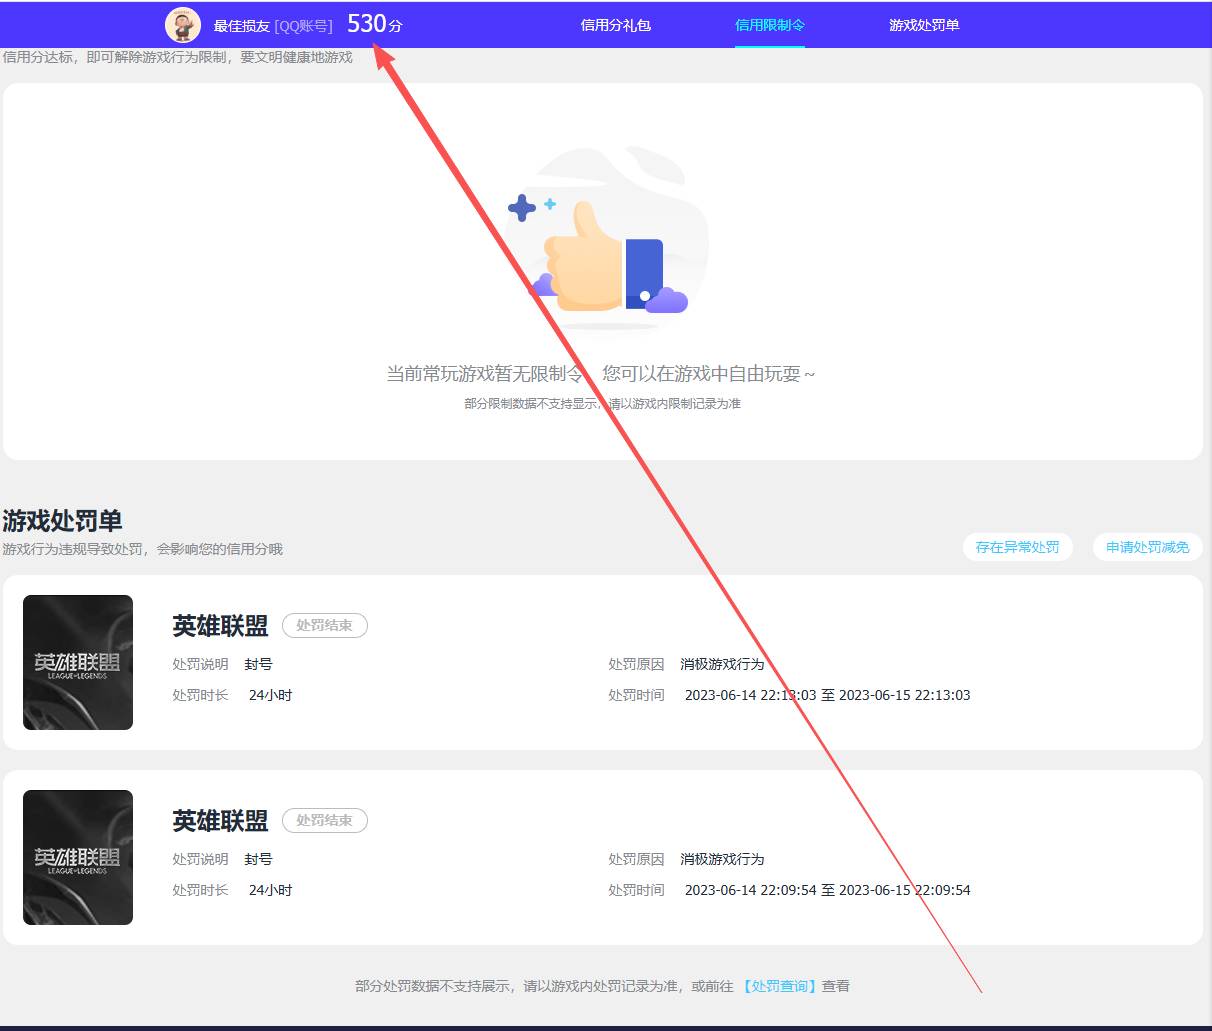This screenshot has height=1031, width=1212.
Task: Click the user avatar in the top bar
Action: click(x=182, y=25)
